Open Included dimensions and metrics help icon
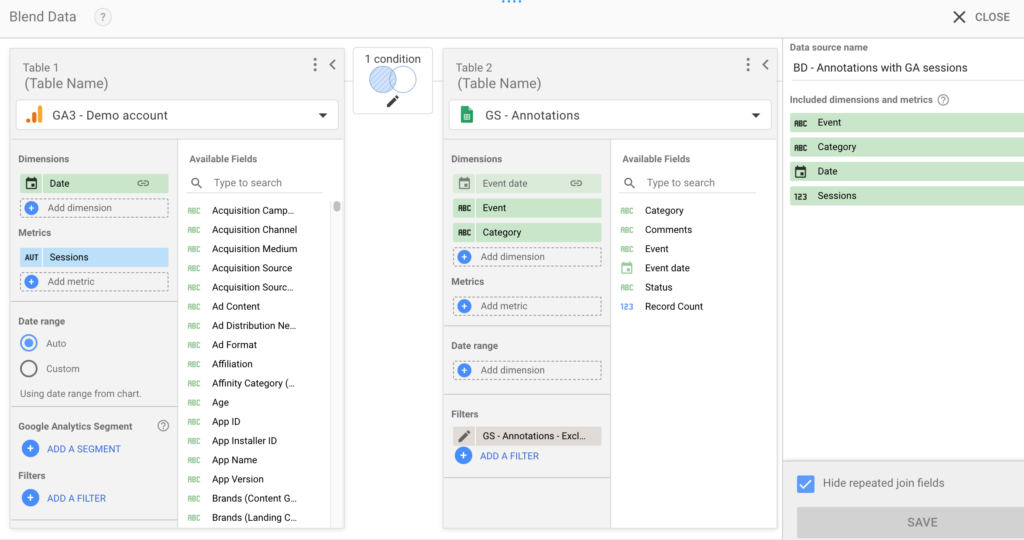 [943, 100]
